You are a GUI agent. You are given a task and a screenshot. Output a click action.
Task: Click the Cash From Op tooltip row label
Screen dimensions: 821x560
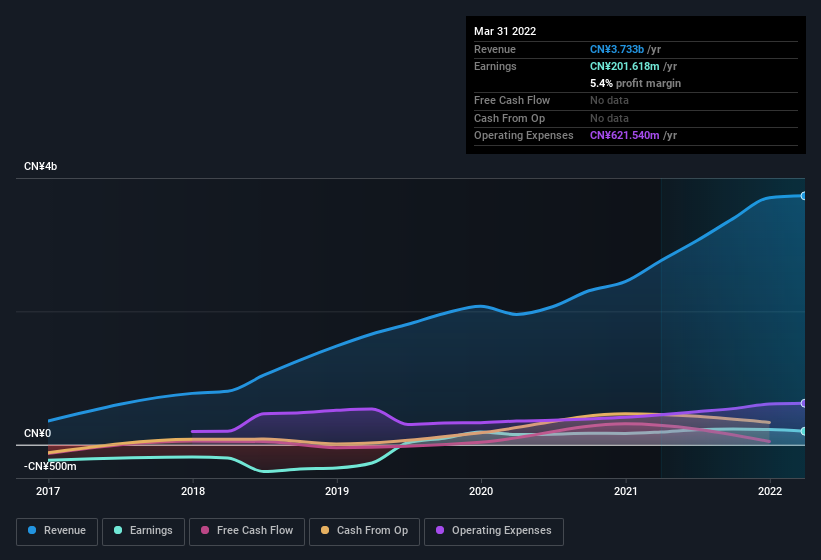click(509, 118)
